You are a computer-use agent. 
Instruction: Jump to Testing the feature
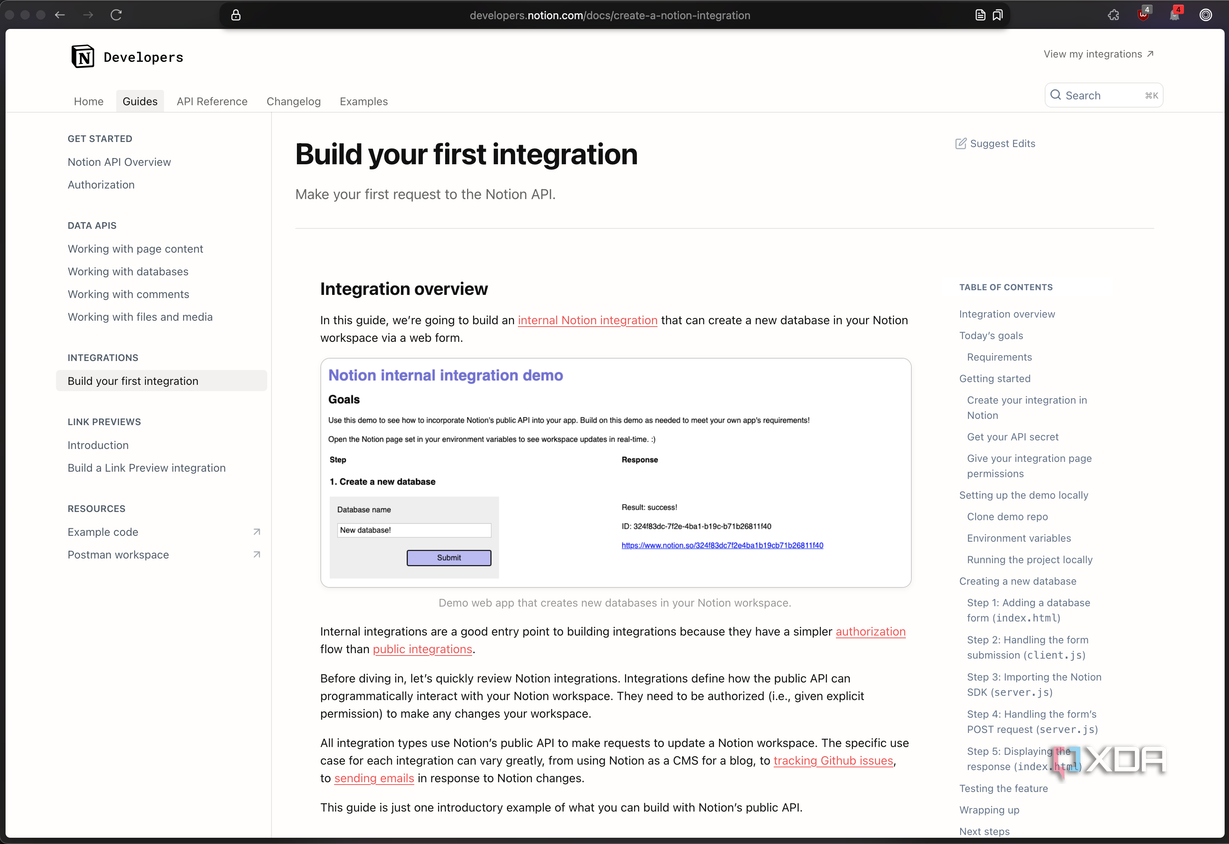pos(1004,789)
